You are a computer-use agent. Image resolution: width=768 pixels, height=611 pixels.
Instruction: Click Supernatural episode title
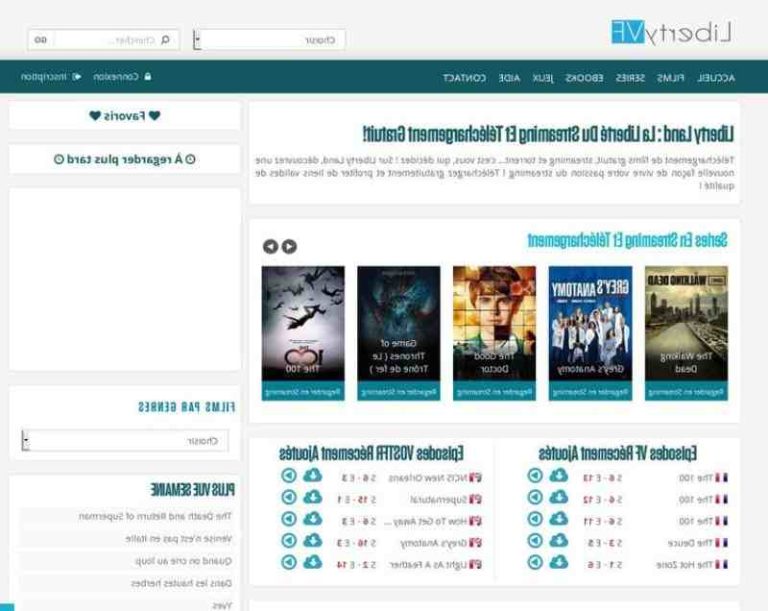[439, 500]
